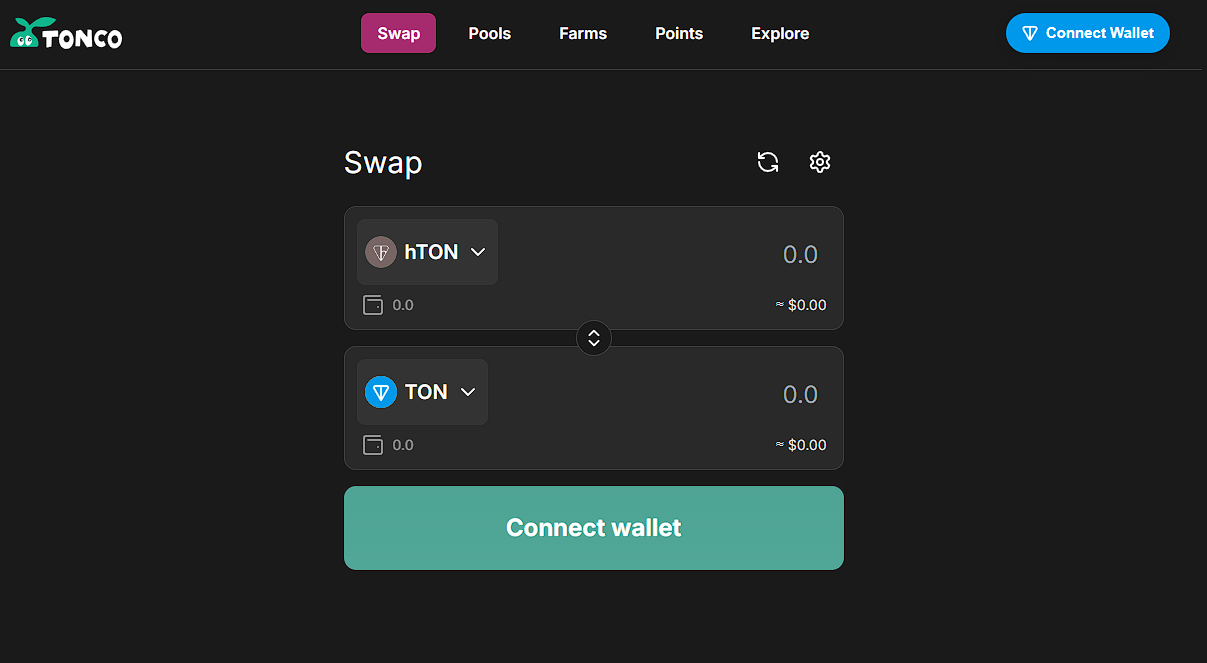The width and height of the screenshot is (1207, 663).
Task: Click the TON wallet balance icon
Action: (373, 445)
